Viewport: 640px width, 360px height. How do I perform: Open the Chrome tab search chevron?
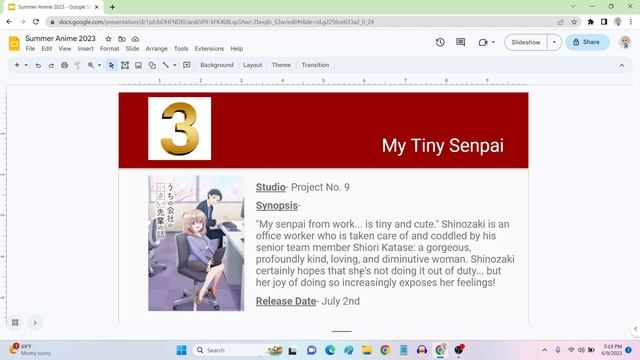pyautogui.click(x=573, y=7)
